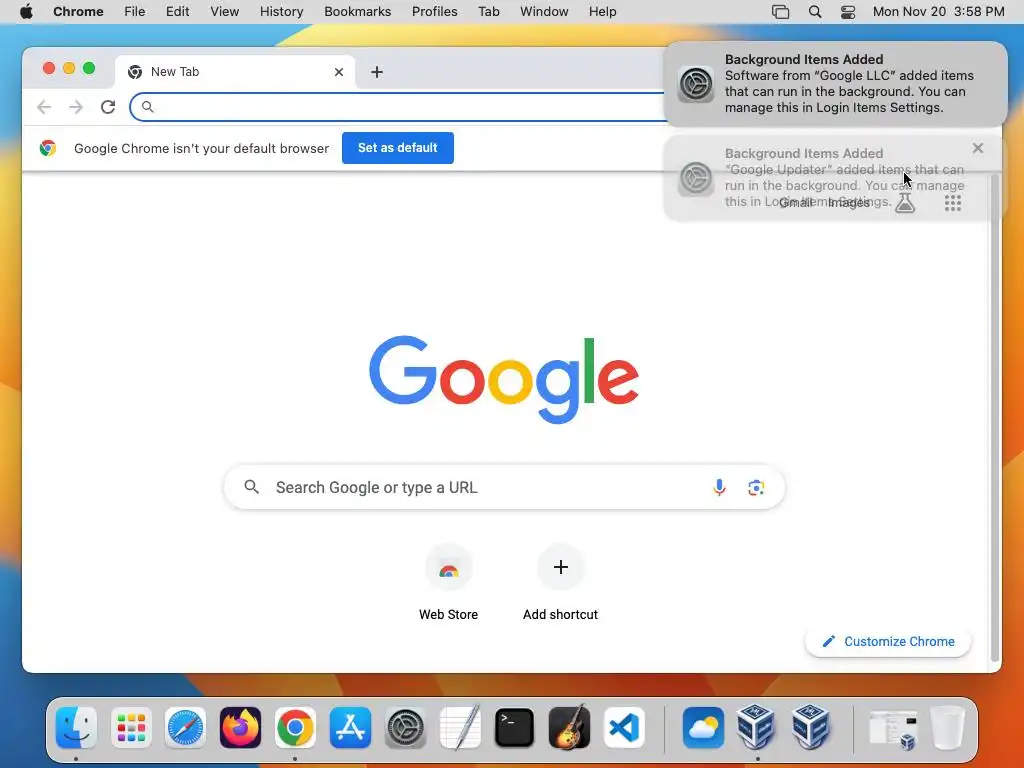
Task: Open the Gmail link
Action: point(795,202)
